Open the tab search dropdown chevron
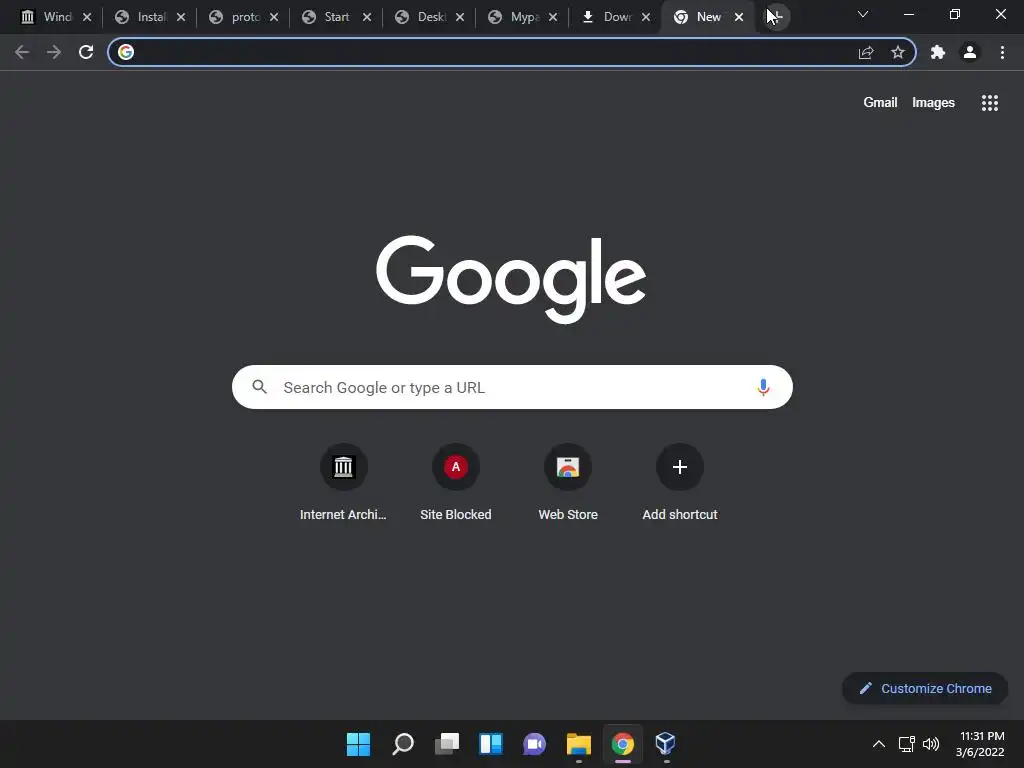1024x768 pixels. pos(863,14)
